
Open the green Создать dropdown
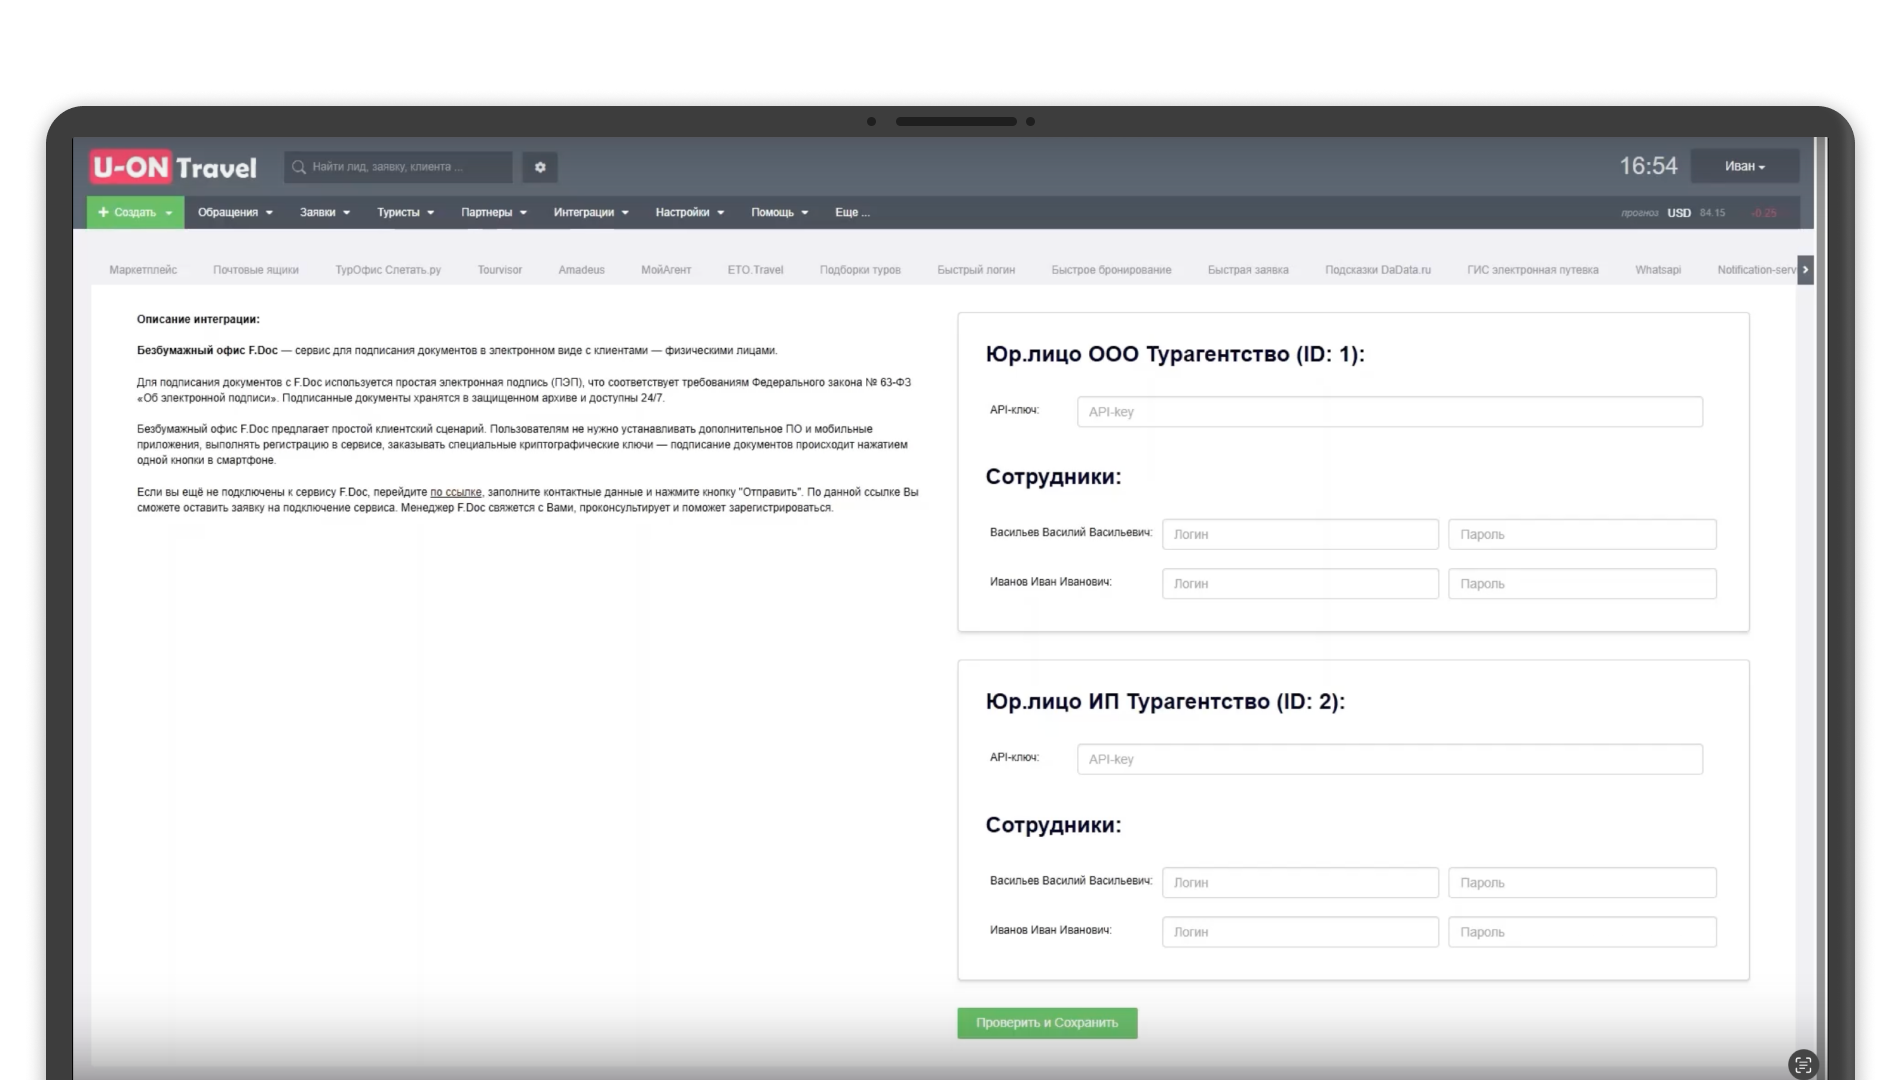135,212
